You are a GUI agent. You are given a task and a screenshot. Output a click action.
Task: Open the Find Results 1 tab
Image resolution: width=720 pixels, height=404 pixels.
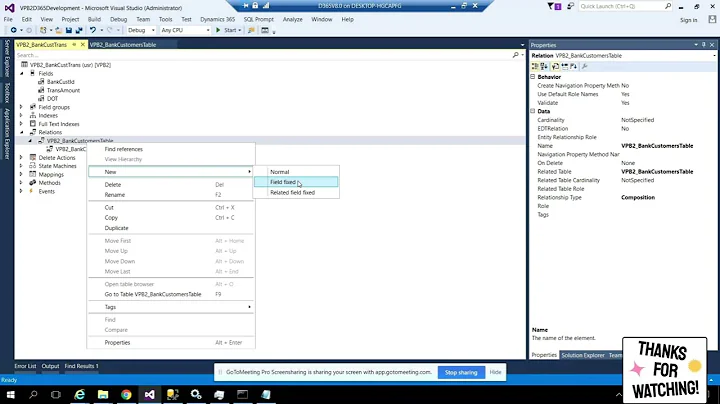pos(81,366)
